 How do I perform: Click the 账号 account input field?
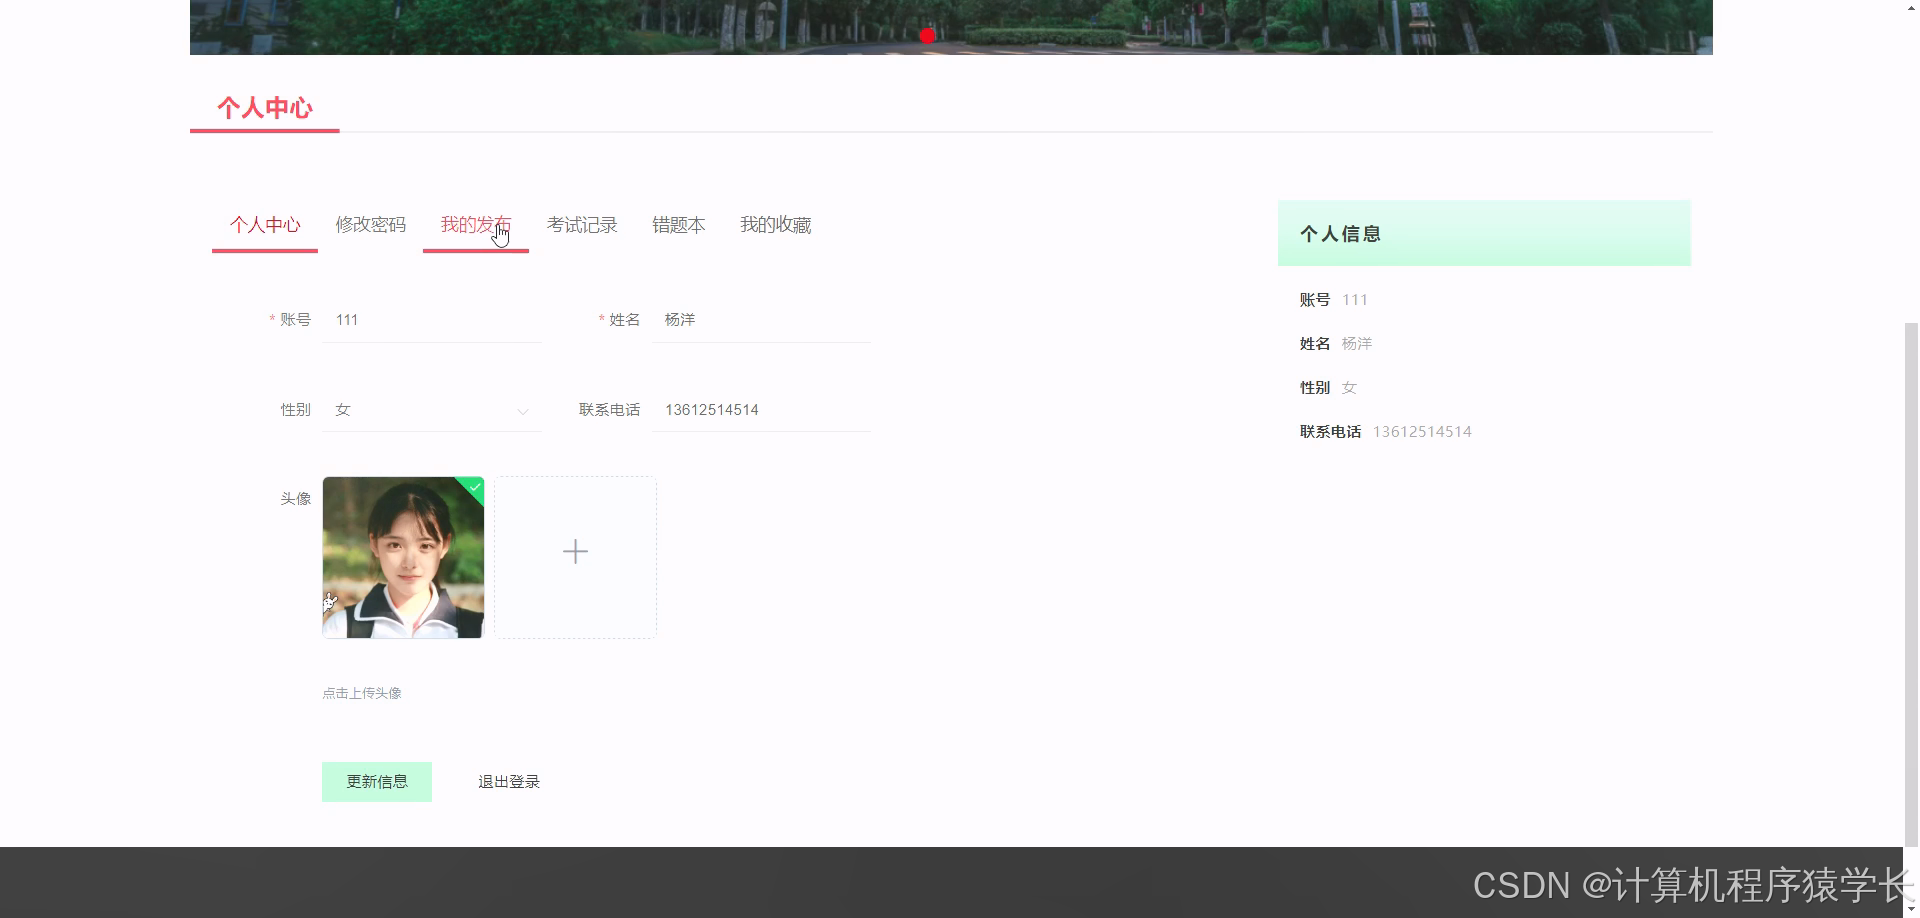point(431,319)
